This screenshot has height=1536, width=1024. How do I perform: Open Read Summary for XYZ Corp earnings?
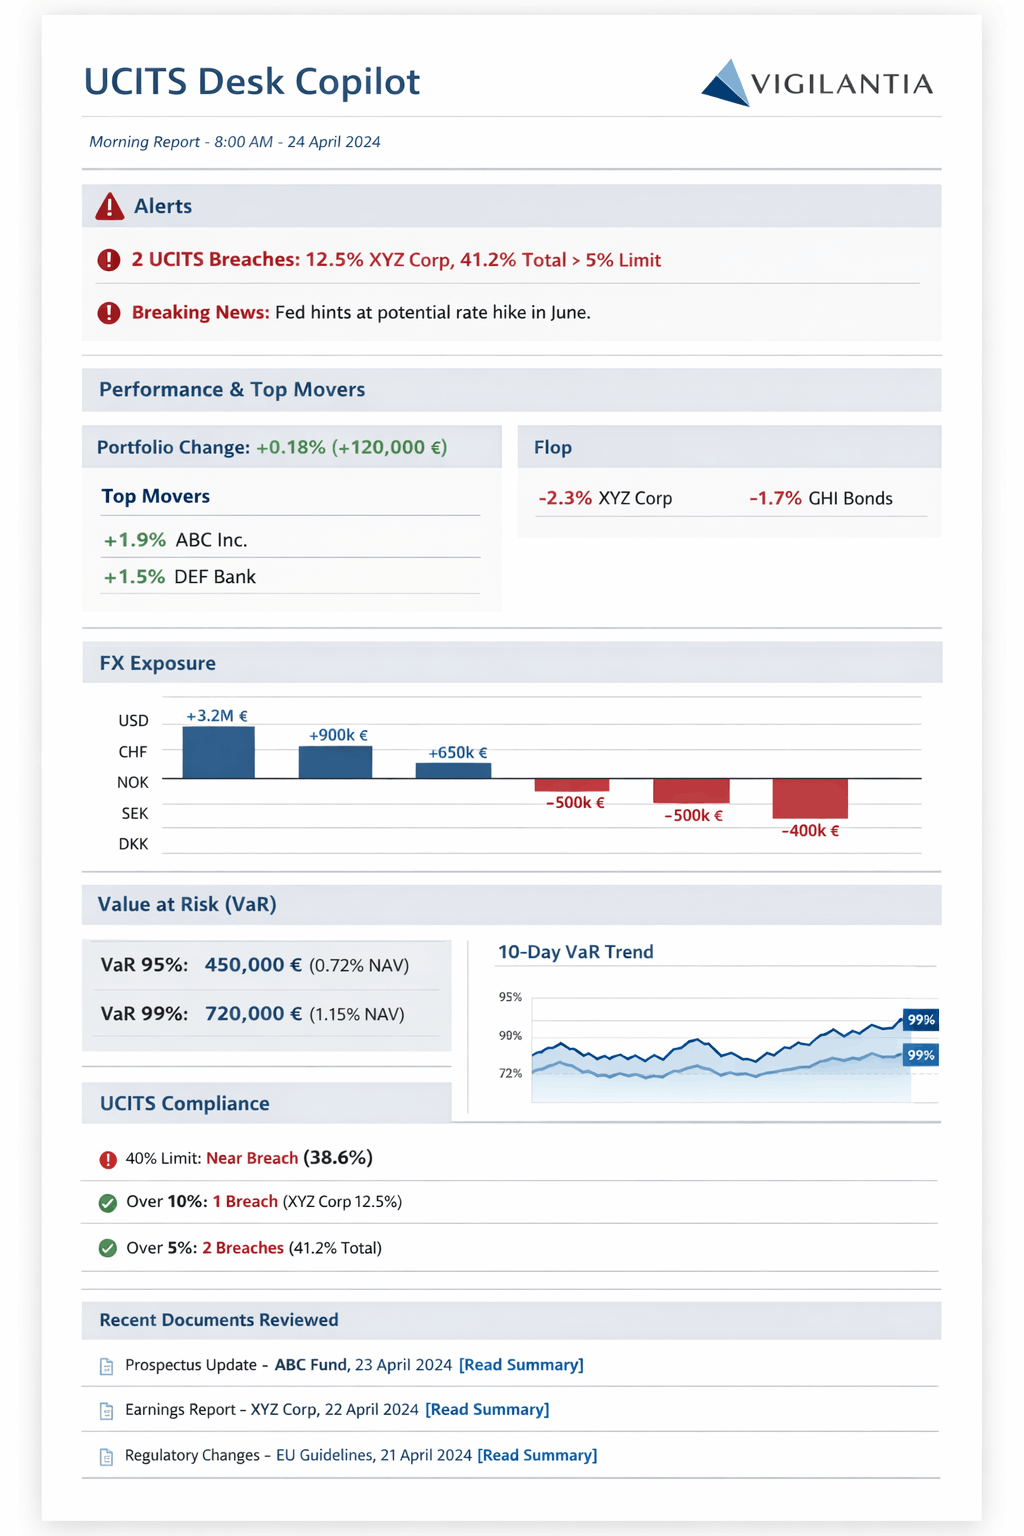tap(487, 1409)
